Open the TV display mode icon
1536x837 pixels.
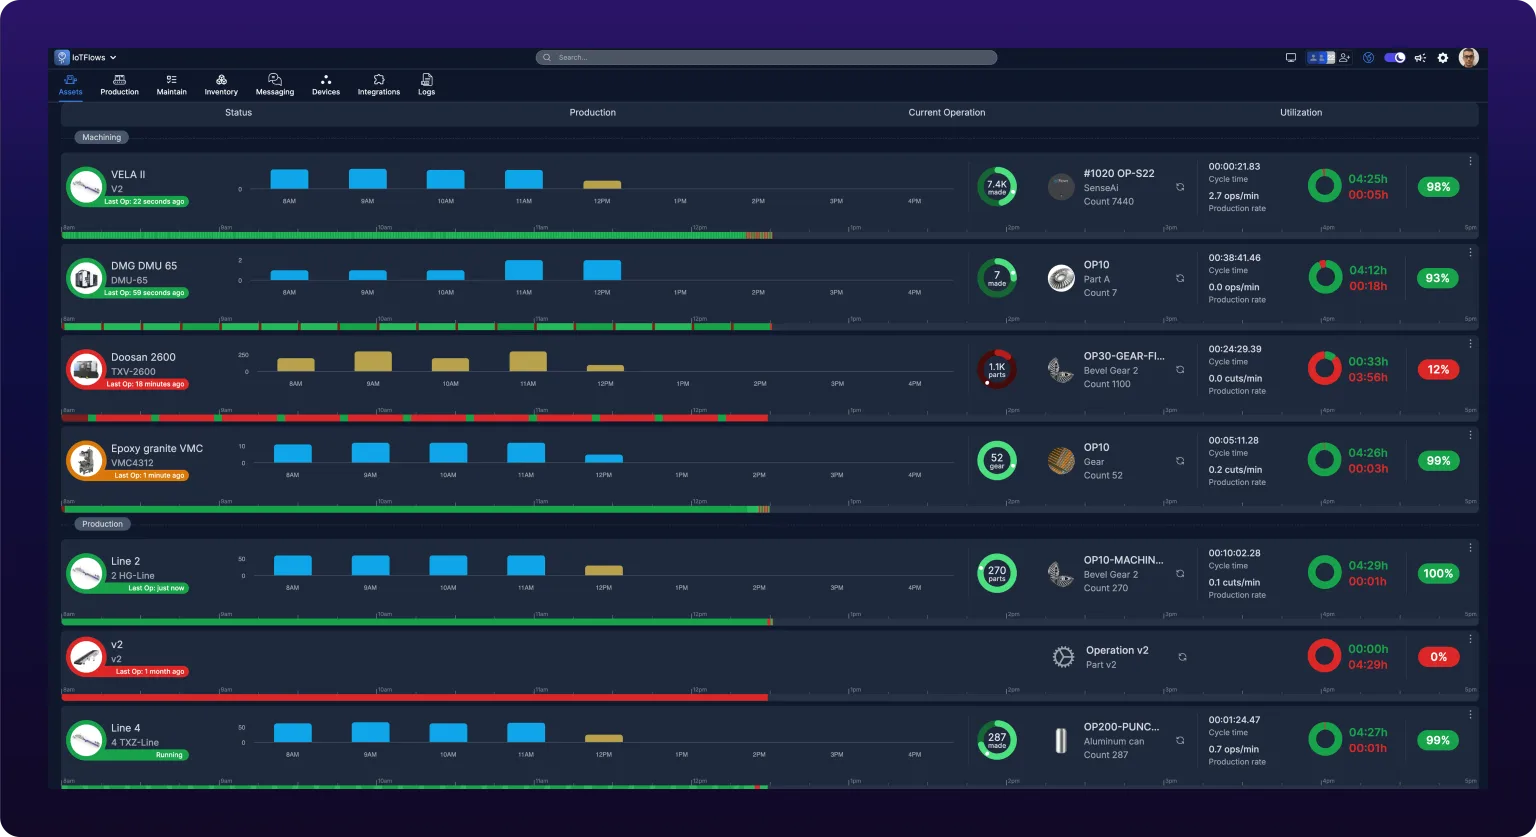pos(1291,58)
